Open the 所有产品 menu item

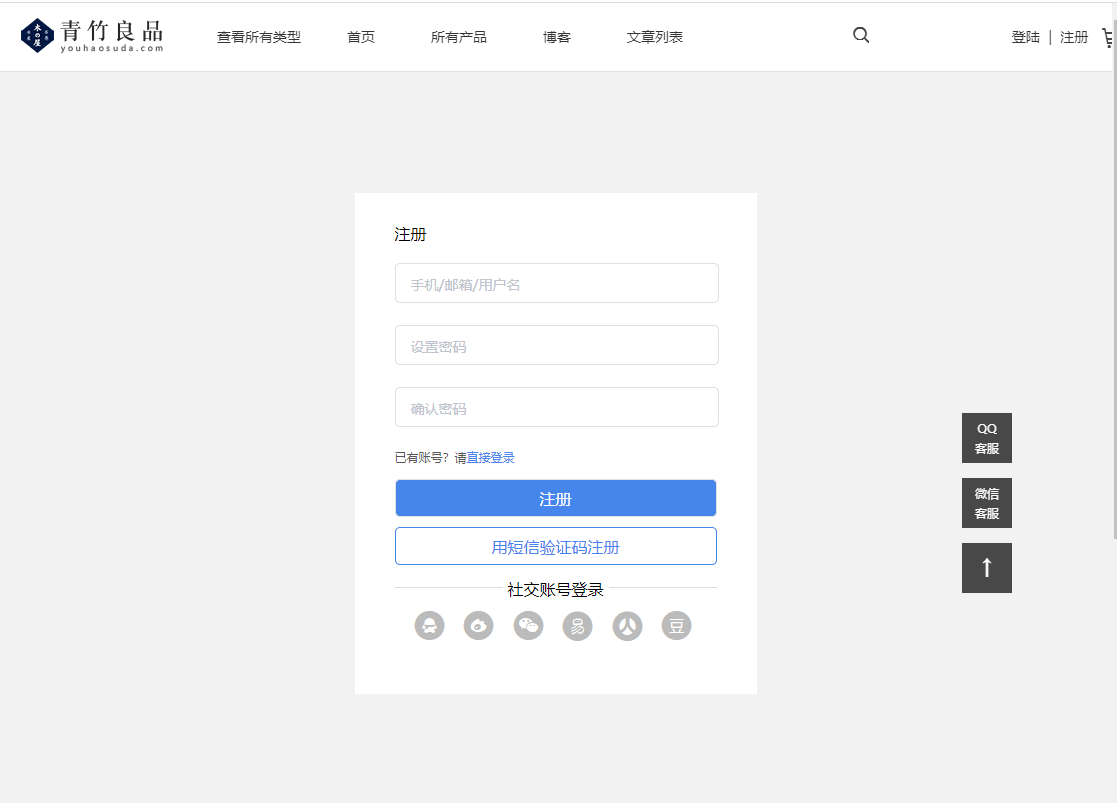tap(459, 37)
